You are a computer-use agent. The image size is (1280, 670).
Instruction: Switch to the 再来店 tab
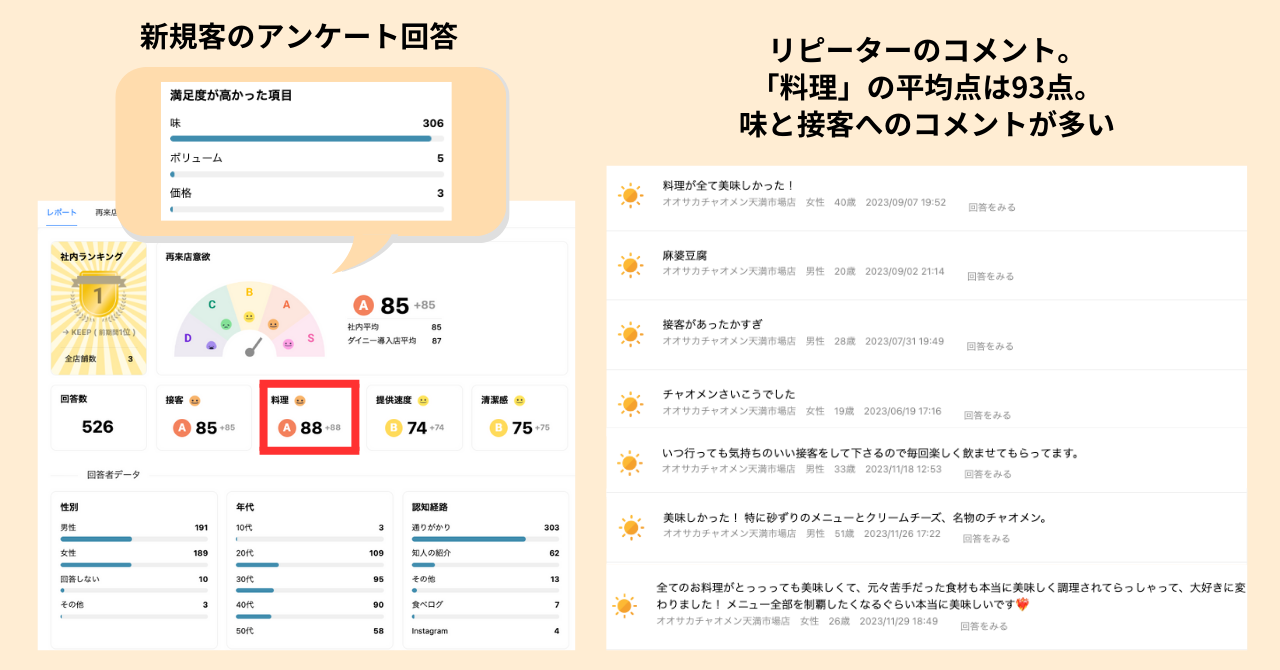[106, 212]
